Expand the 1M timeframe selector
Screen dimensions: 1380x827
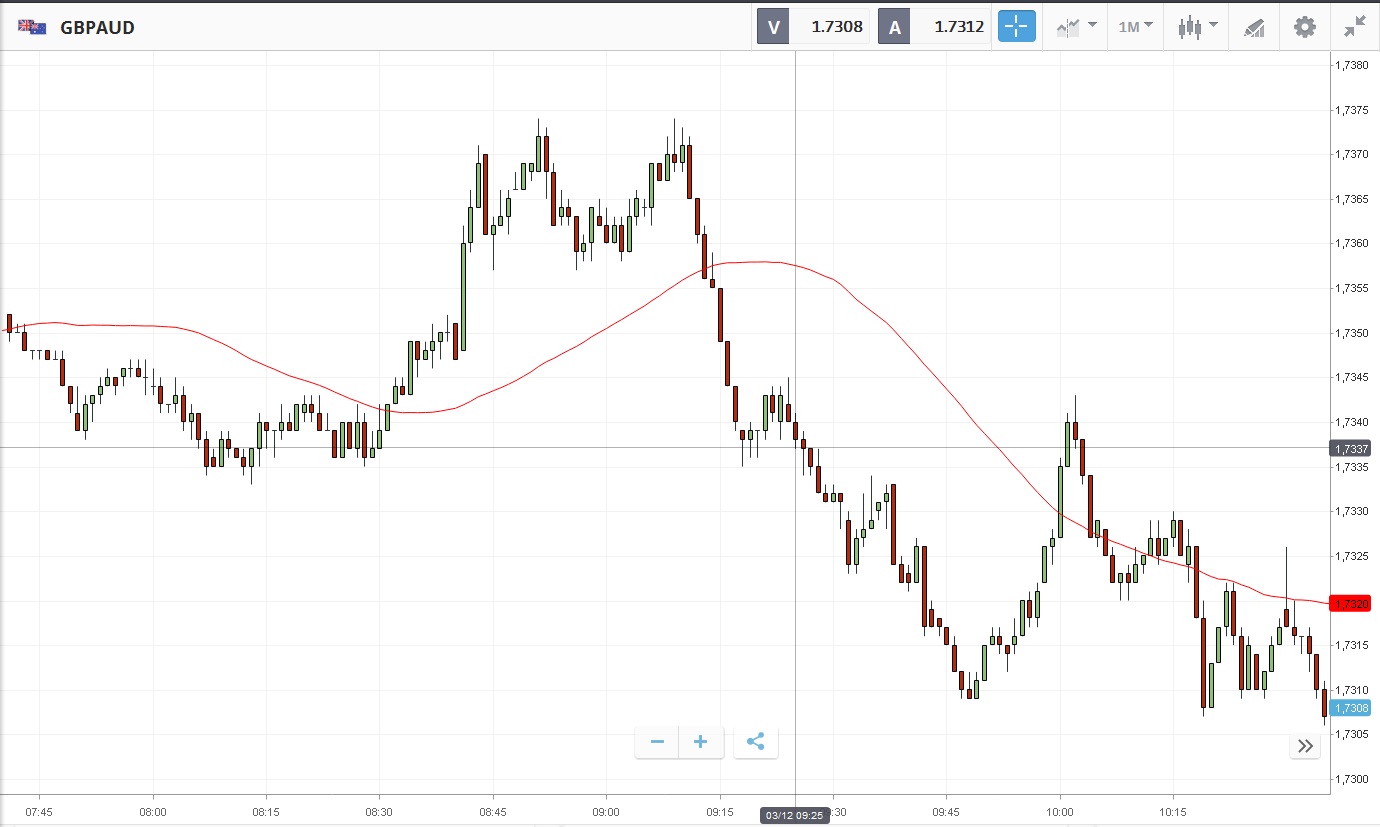point(1135,27)
